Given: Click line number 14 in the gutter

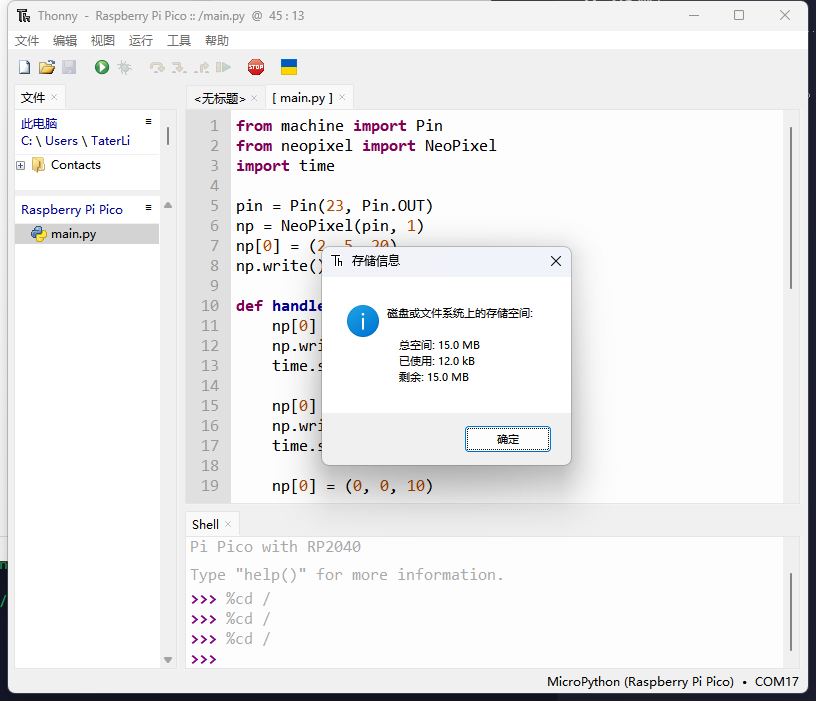Looking at the screenshot, I should [210, 386].
